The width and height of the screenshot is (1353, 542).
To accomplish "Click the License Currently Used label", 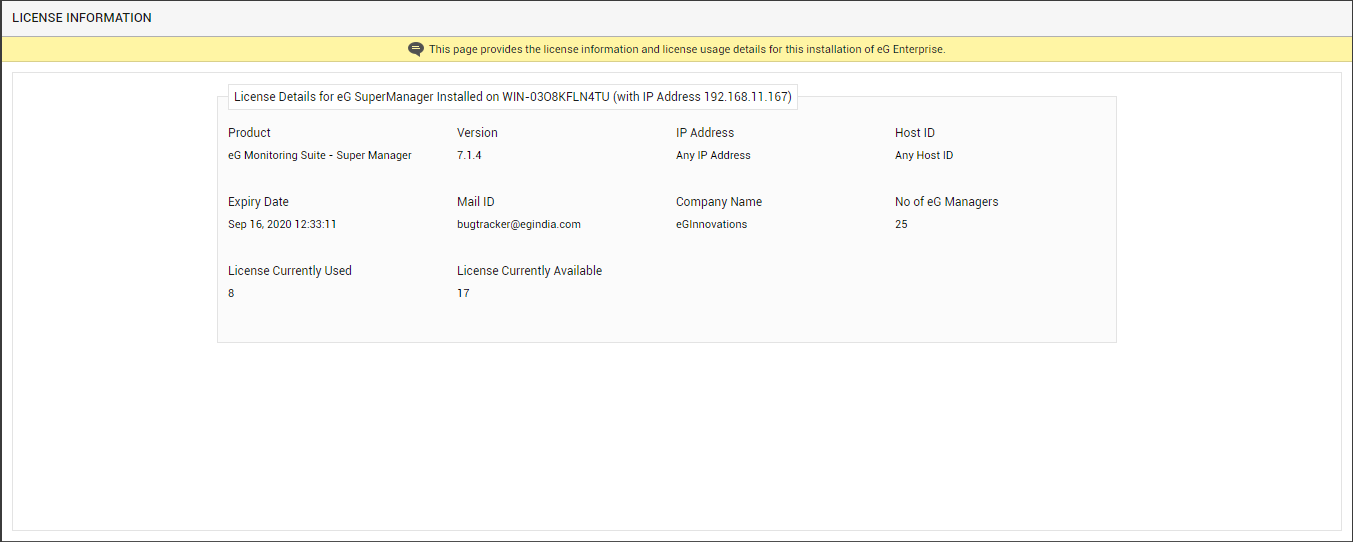I will point(290,271).
